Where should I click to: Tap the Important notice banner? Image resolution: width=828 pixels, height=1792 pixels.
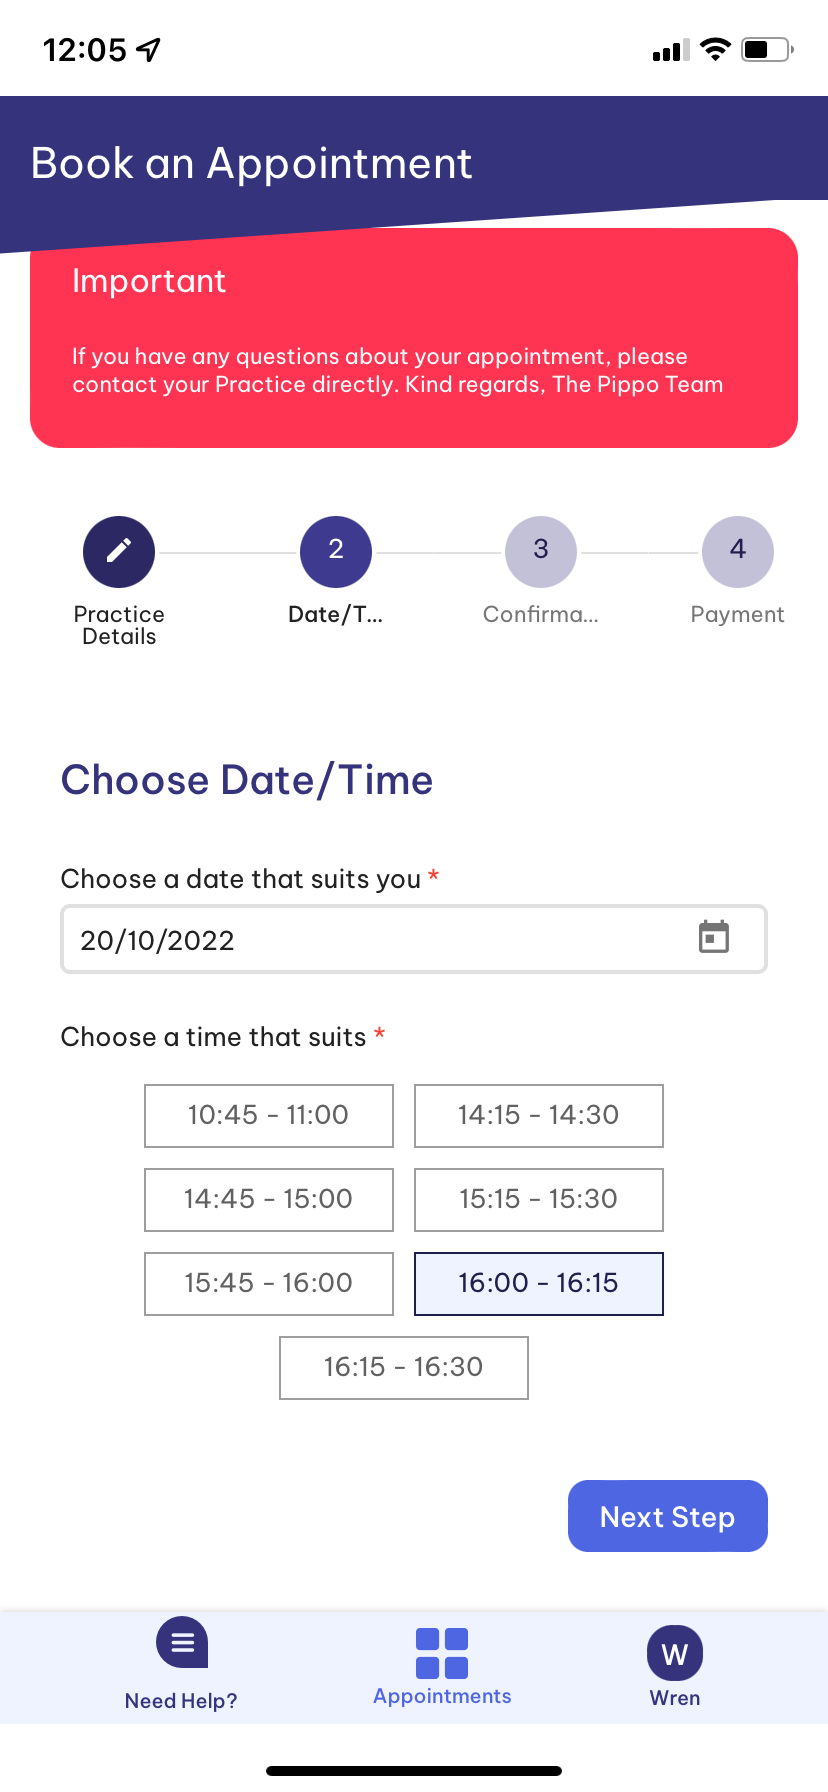[414, 338]
